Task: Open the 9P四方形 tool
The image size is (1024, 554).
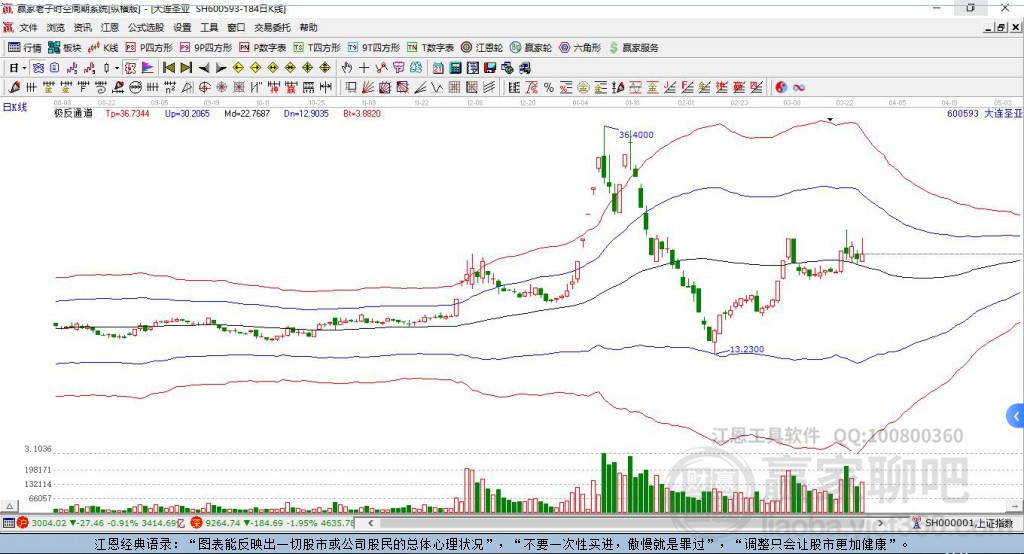Action: tap(206, 48)
